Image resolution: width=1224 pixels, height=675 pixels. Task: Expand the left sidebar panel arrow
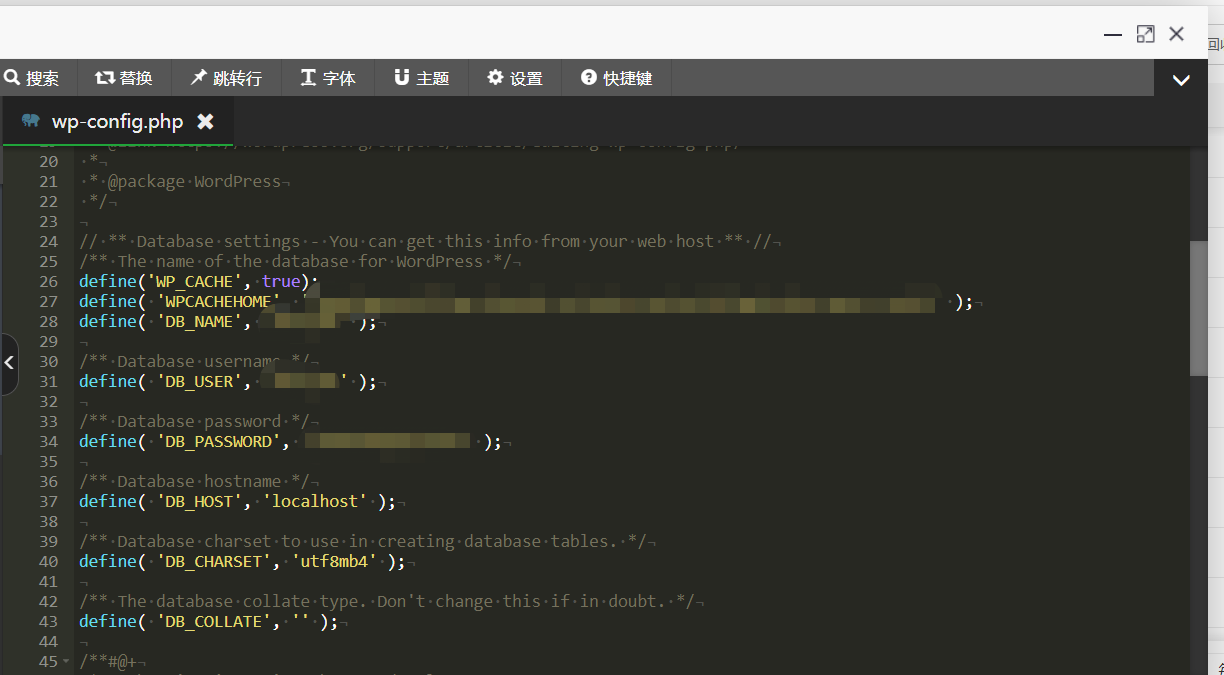(9, 363)
